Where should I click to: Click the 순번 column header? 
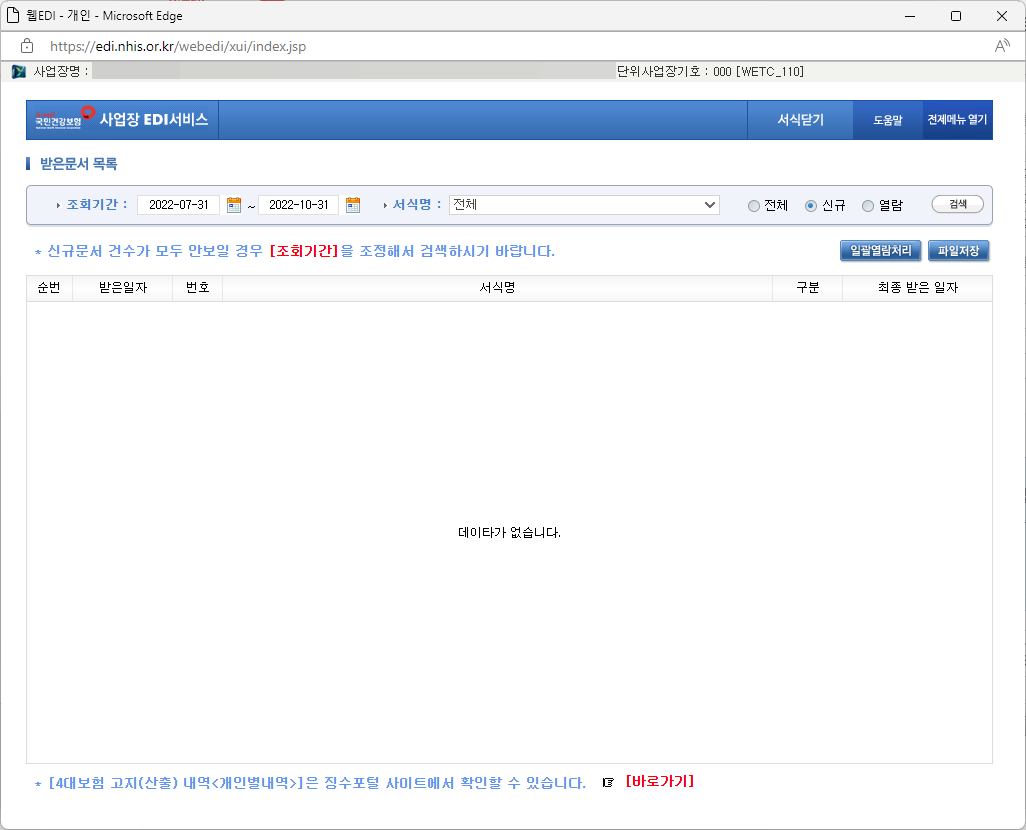click(x=49, y=288)
